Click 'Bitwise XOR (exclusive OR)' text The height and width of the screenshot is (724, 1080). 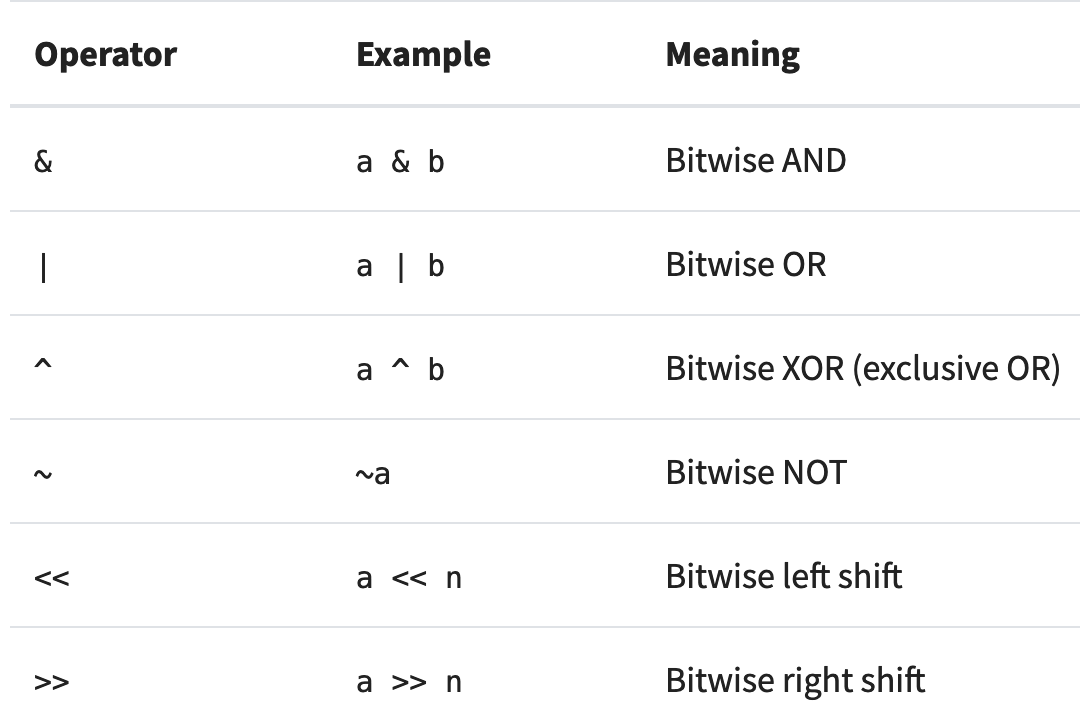pos(862,369)
